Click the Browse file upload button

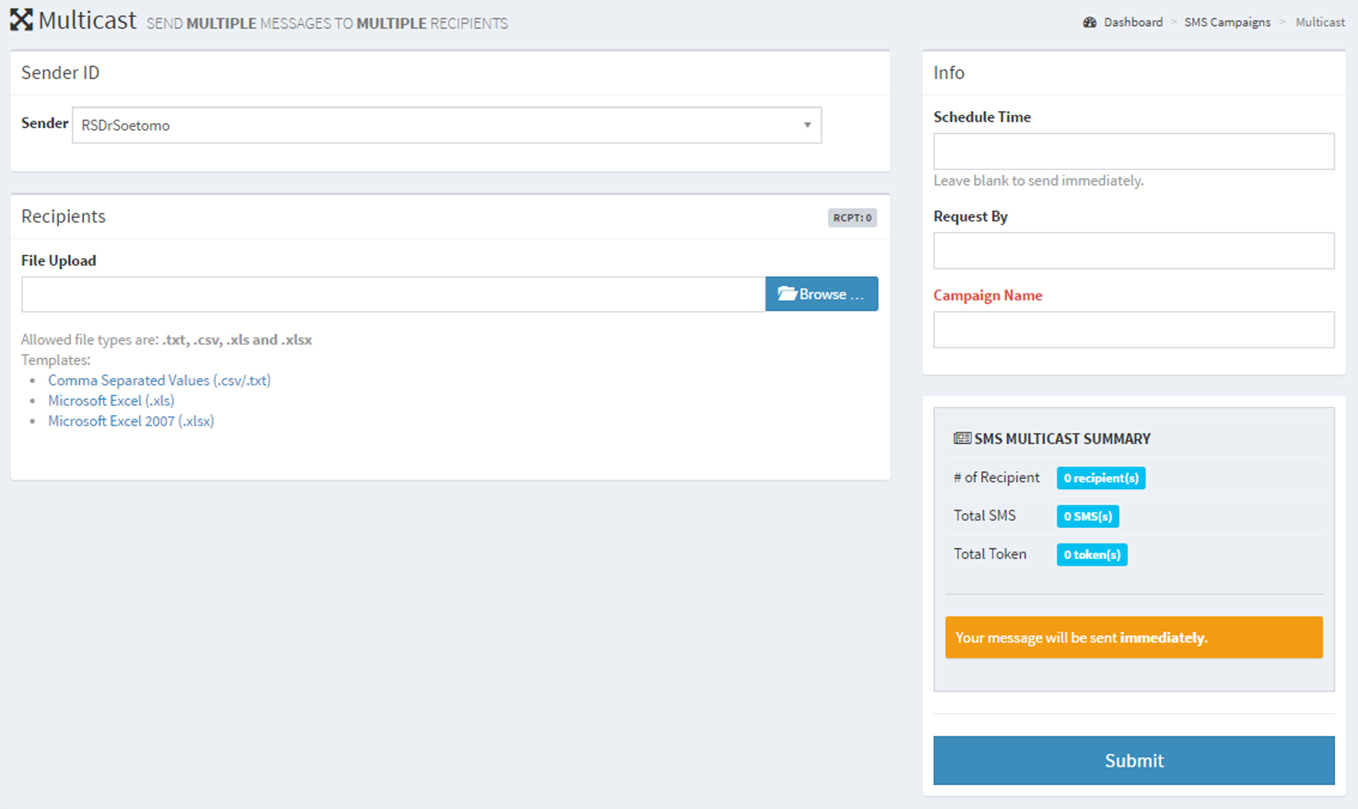(821, 294)
